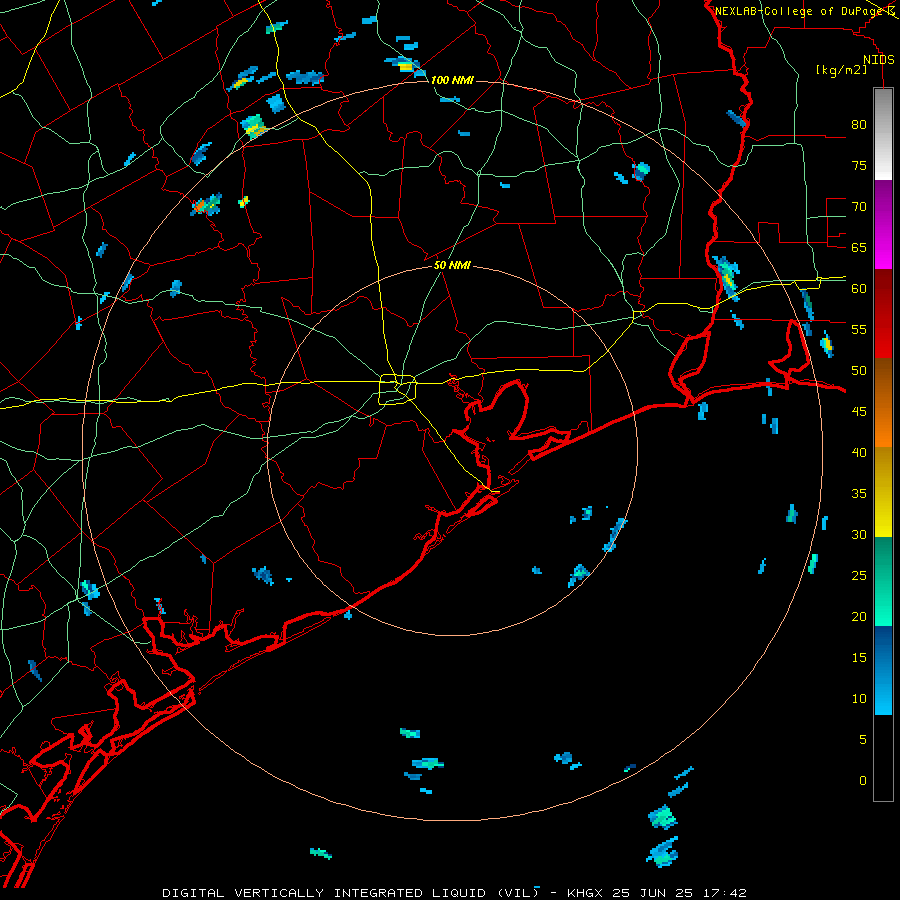Click the [kg/m2] units label
The width and height of the screenshot is (900, 900).
click(841, 70)
